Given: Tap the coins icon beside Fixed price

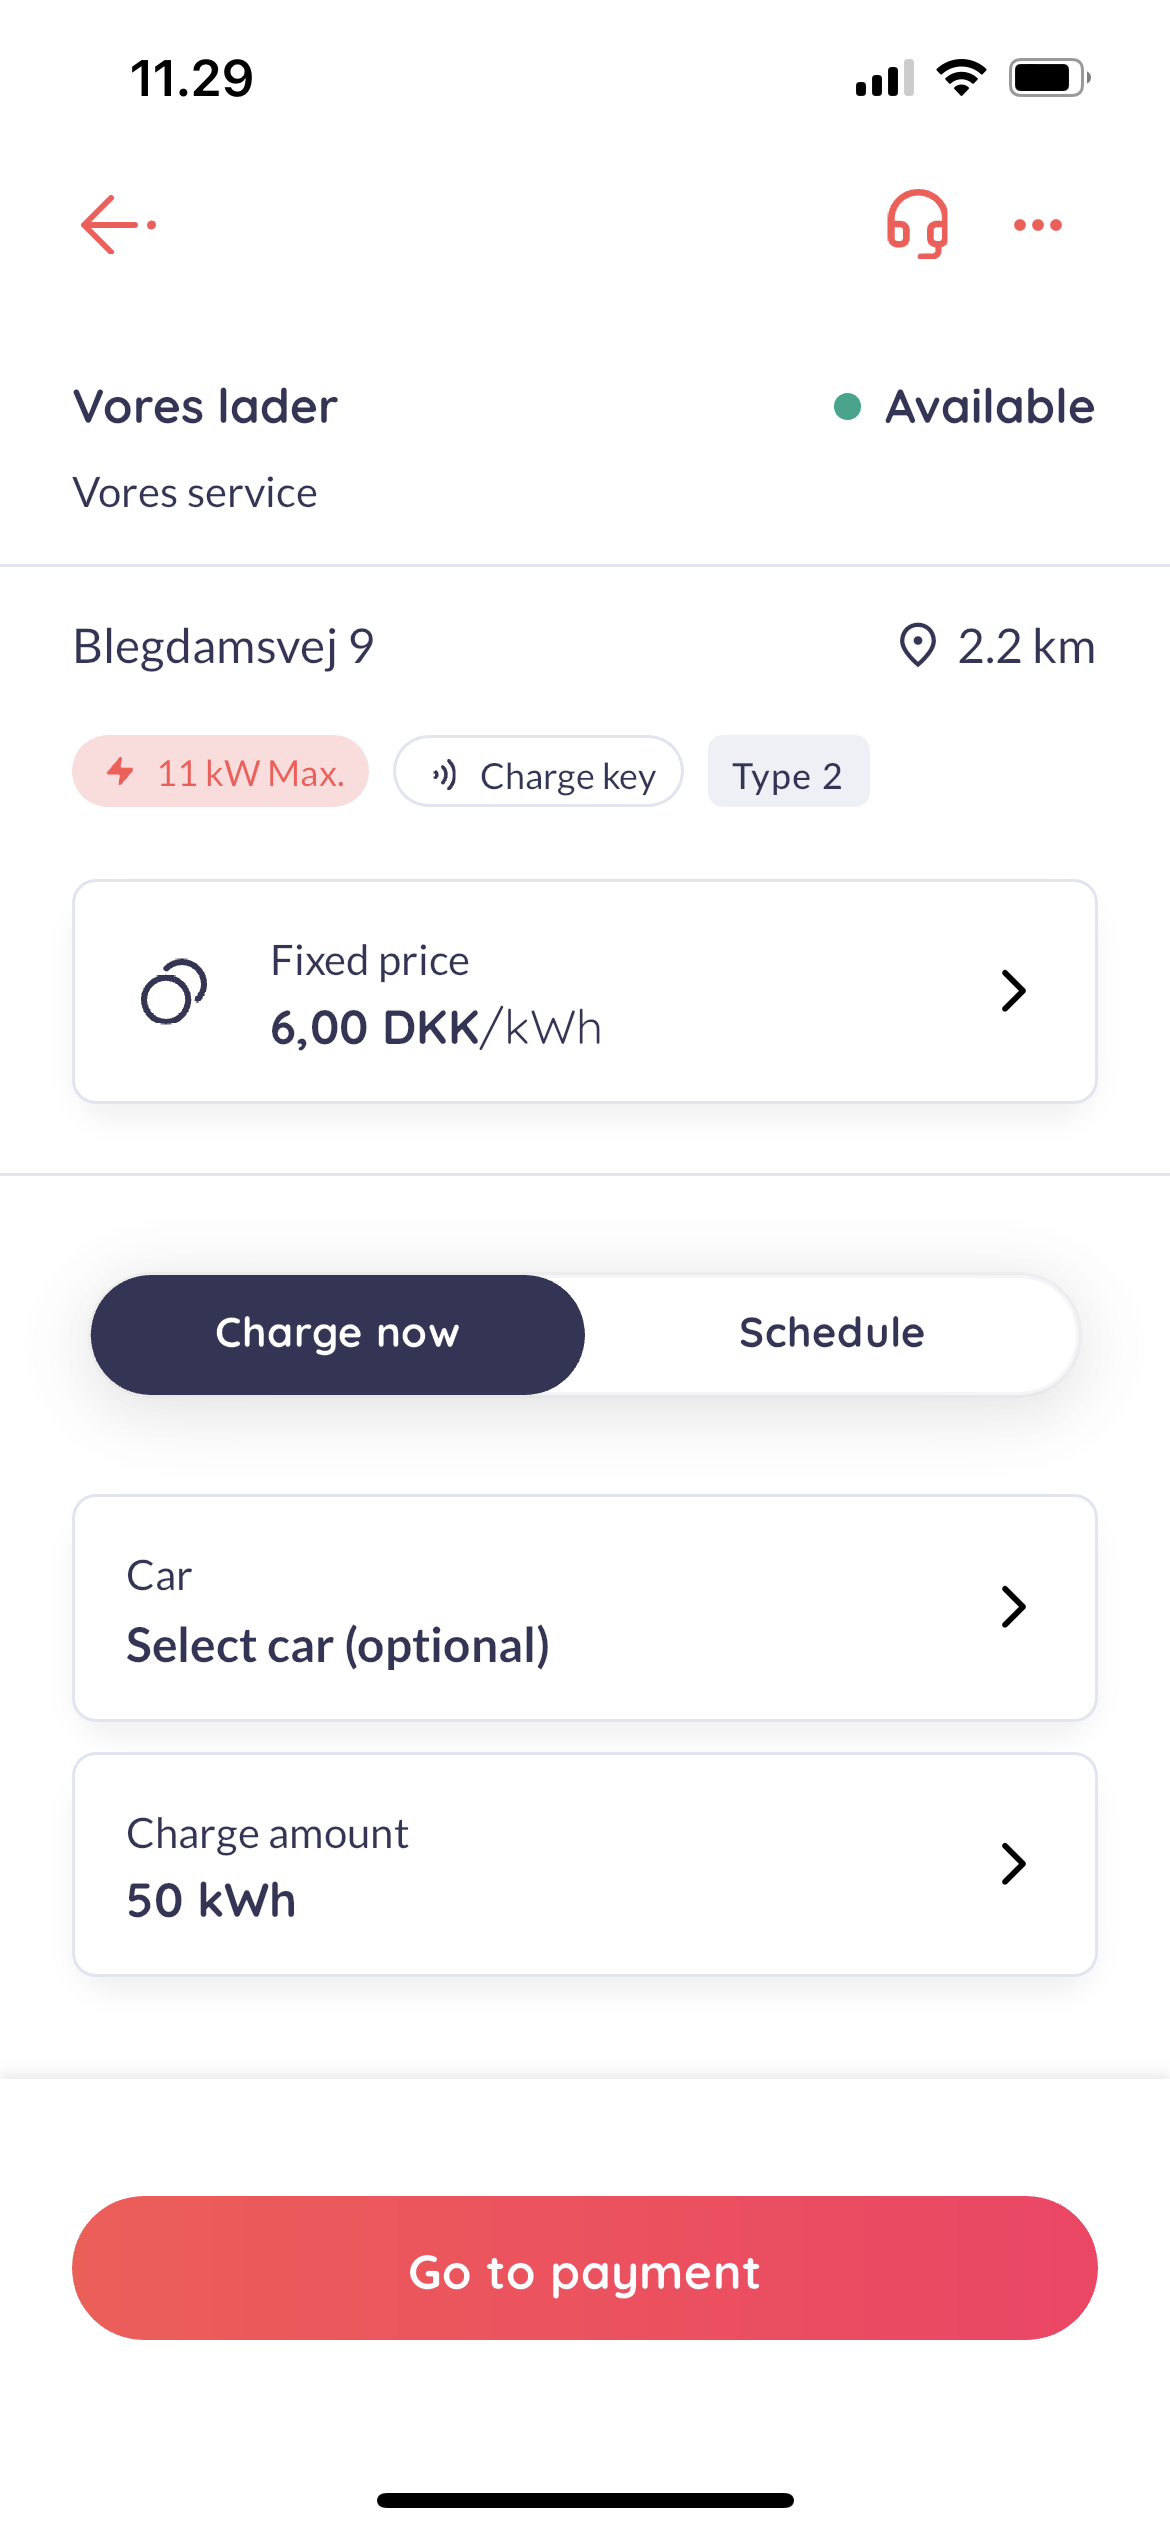Looking at the screenshot, I should (x=174, y=991).
